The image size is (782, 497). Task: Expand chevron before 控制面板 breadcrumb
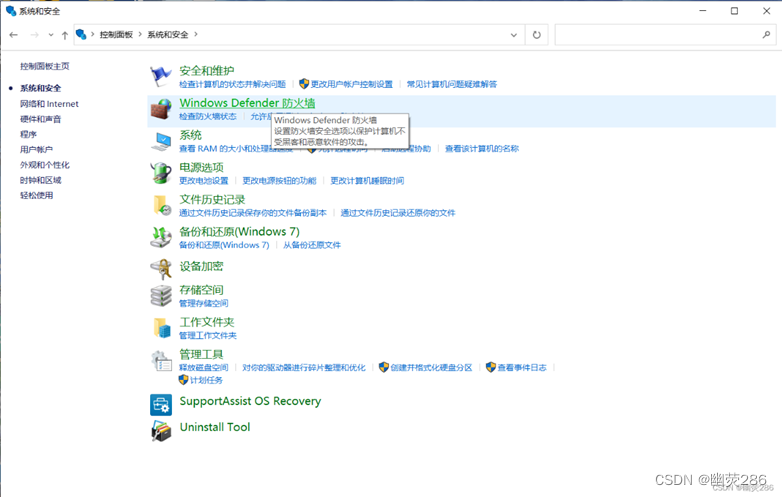pyautogui.click(x=92, y=34)
